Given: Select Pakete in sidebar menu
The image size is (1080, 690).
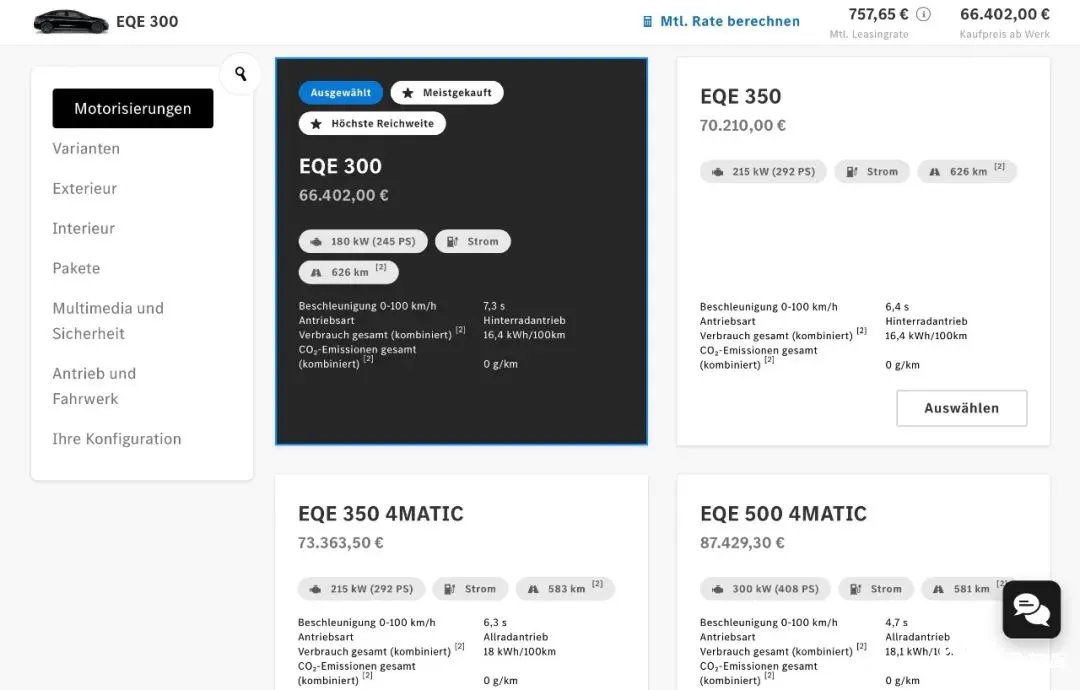Looking at the screenshot, I should pos(76,268).
